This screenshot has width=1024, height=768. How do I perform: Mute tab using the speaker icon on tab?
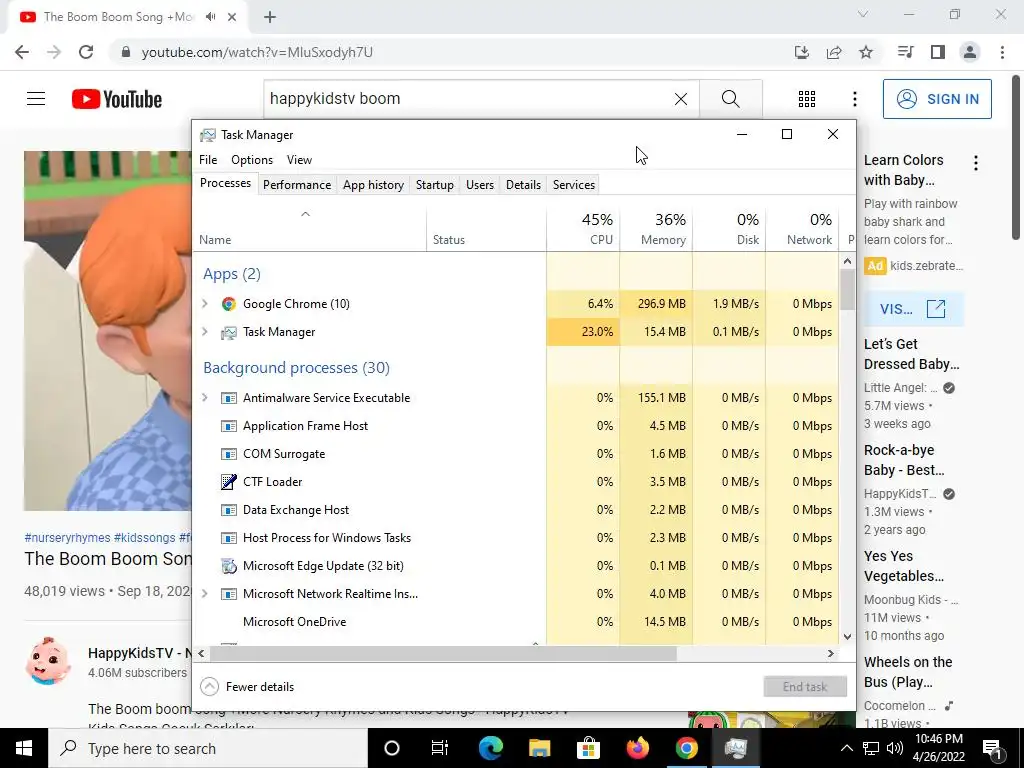click(x=210, y=17)
